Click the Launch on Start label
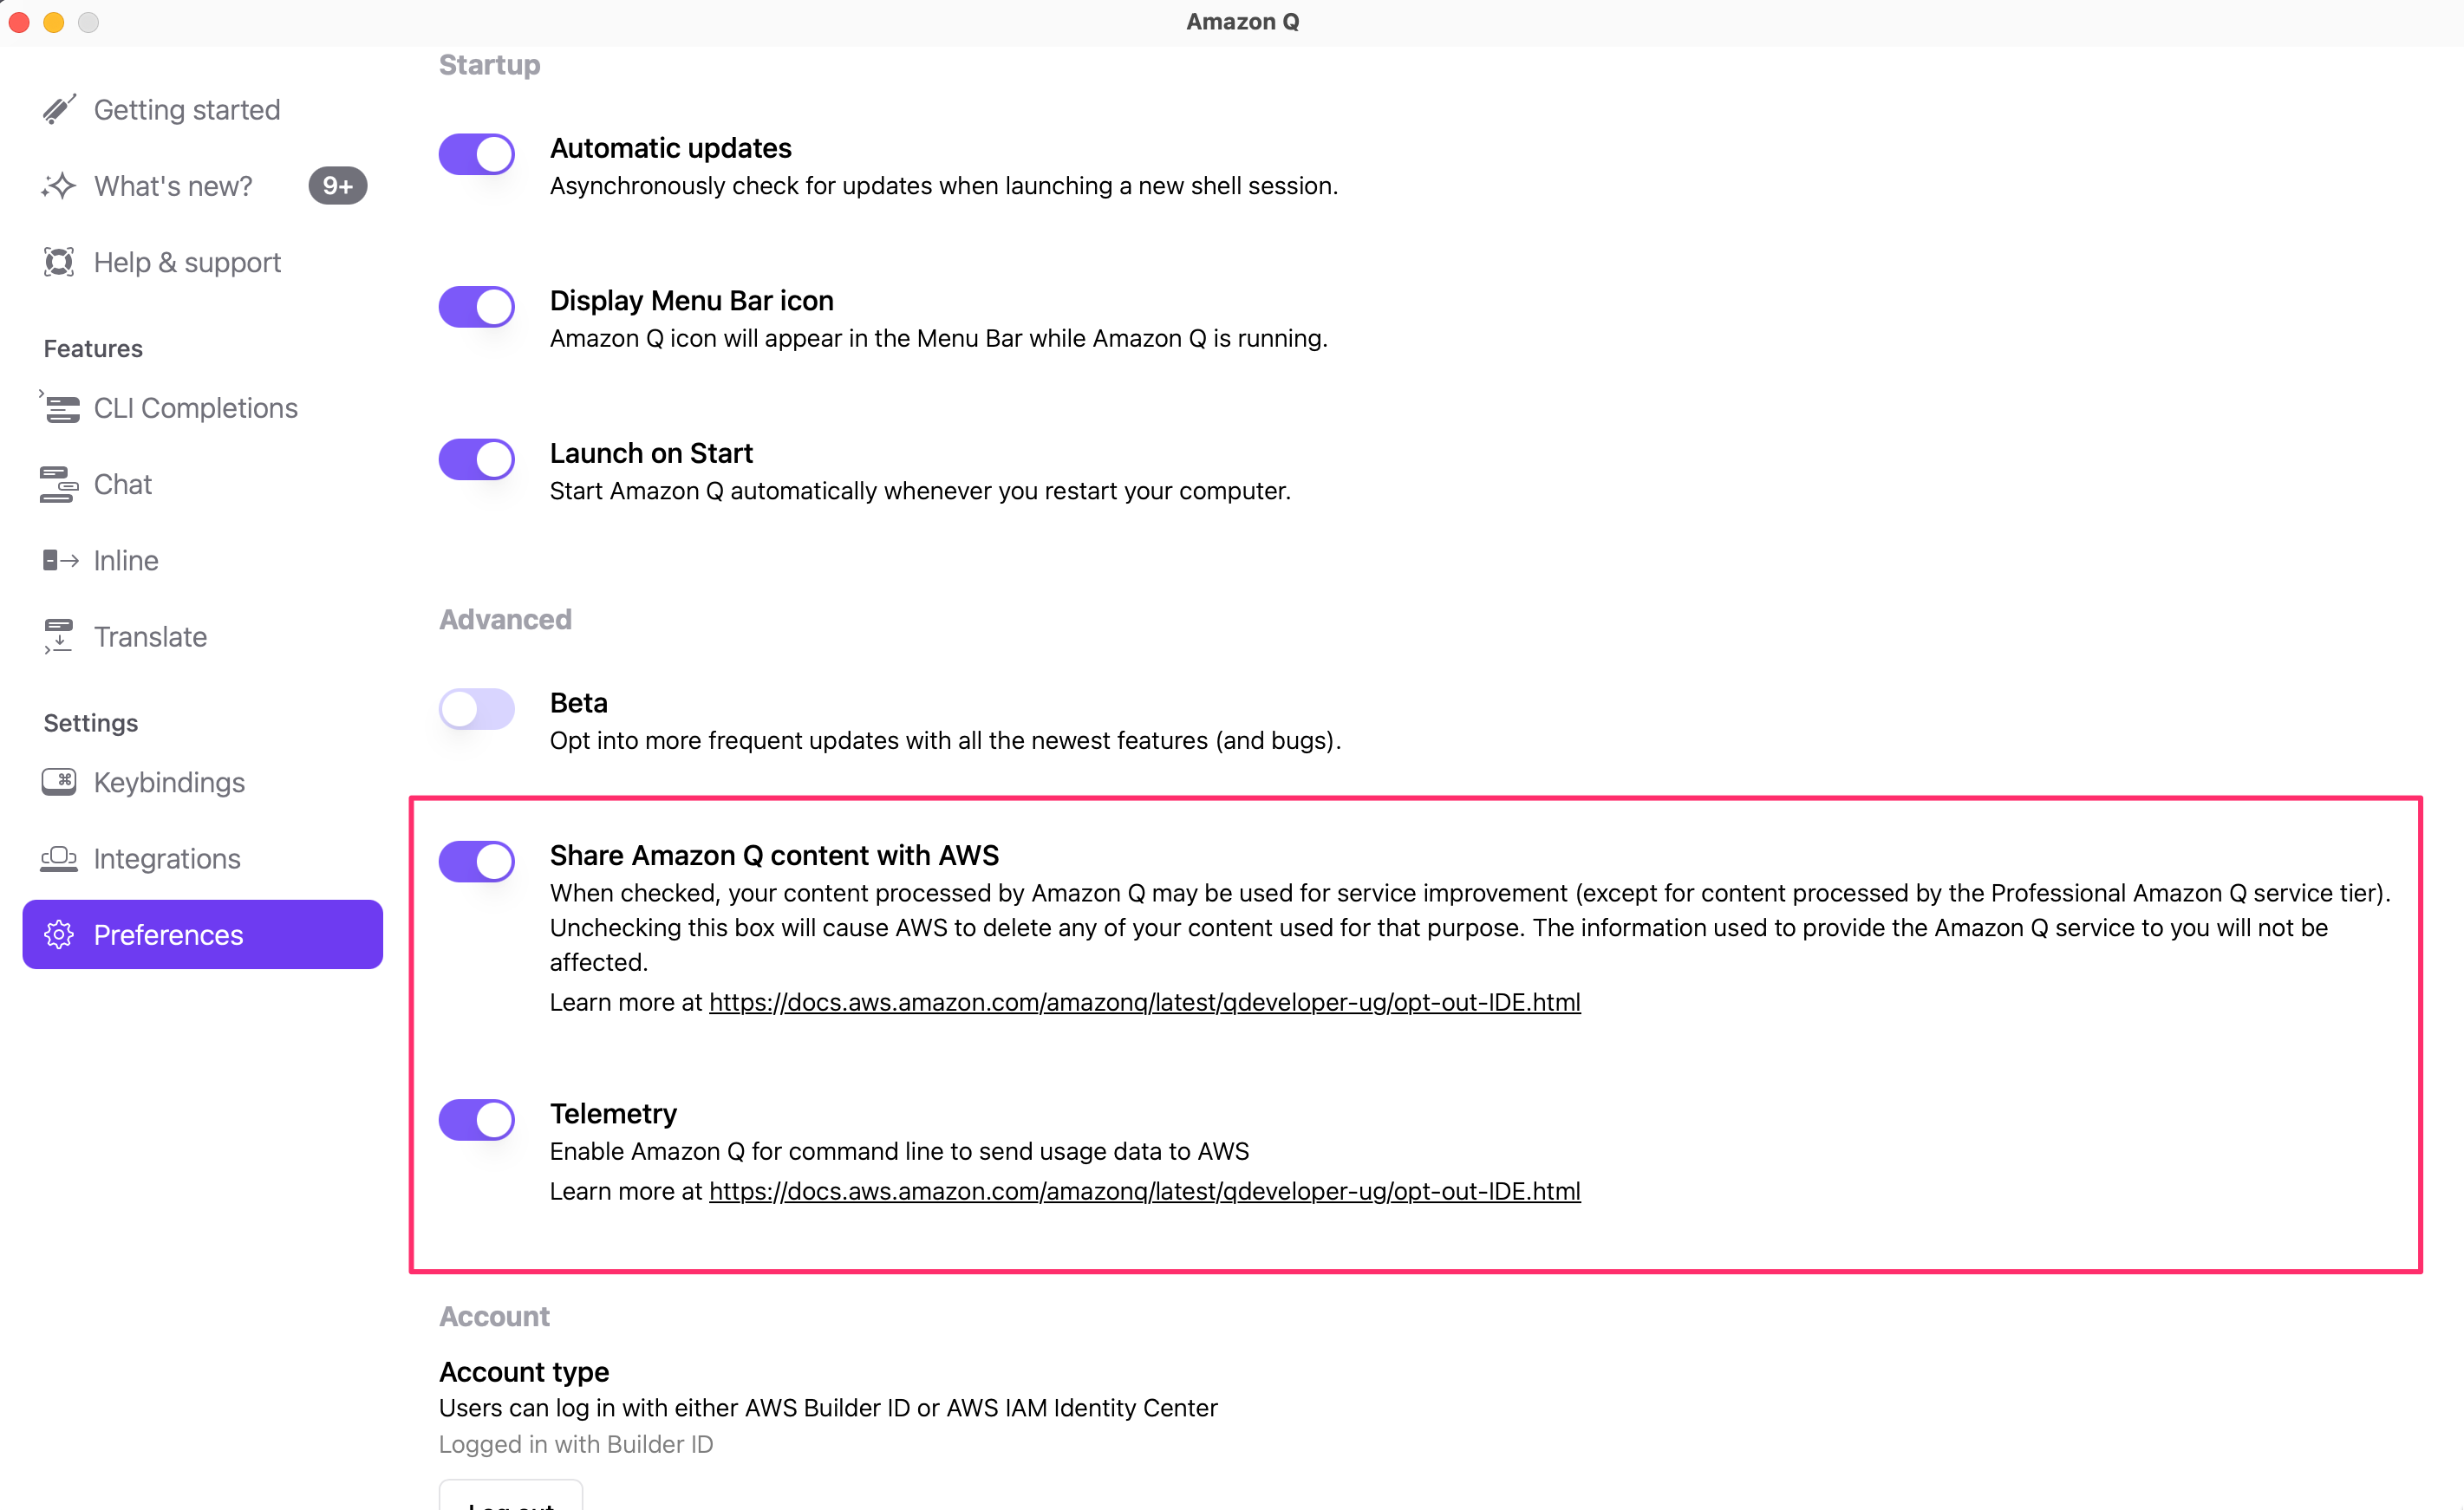 tap(651, 453)
